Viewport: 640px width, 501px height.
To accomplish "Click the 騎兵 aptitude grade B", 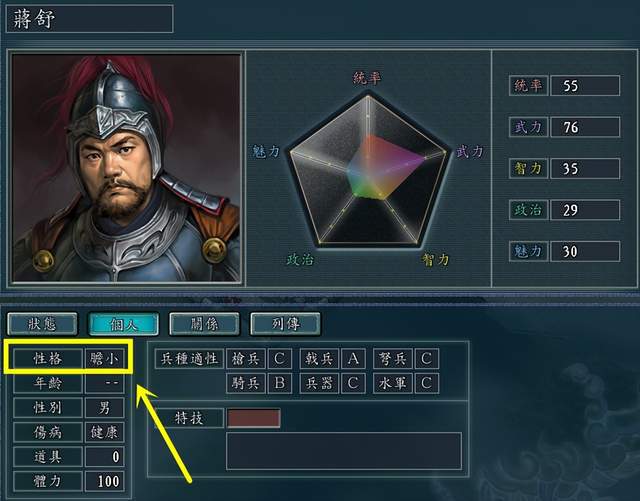I will point(280,383).
